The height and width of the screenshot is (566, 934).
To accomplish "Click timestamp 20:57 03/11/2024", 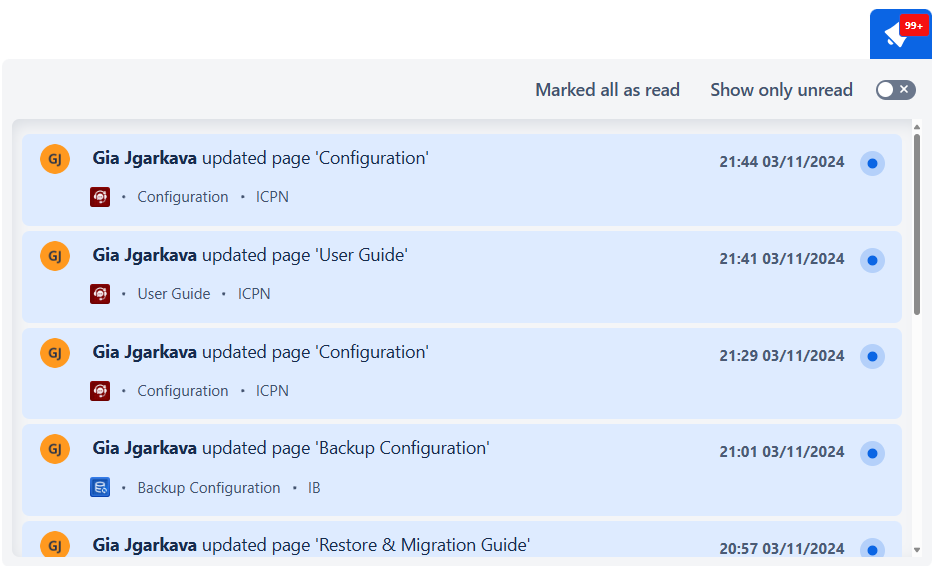I will [x=782, y=549].
